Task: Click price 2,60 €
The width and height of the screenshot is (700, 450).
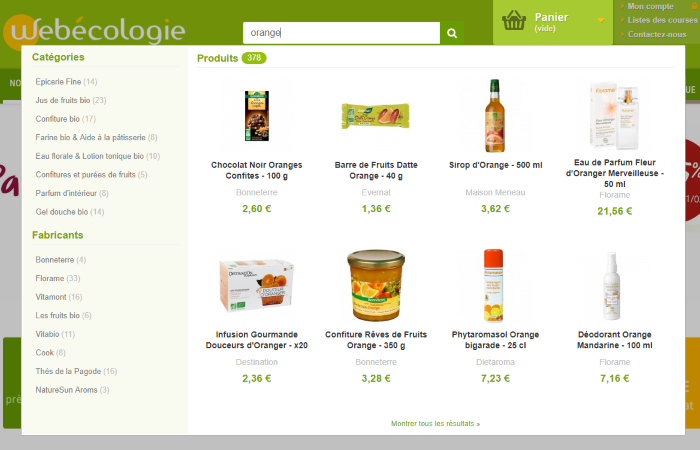Action: tap(257, 209)
